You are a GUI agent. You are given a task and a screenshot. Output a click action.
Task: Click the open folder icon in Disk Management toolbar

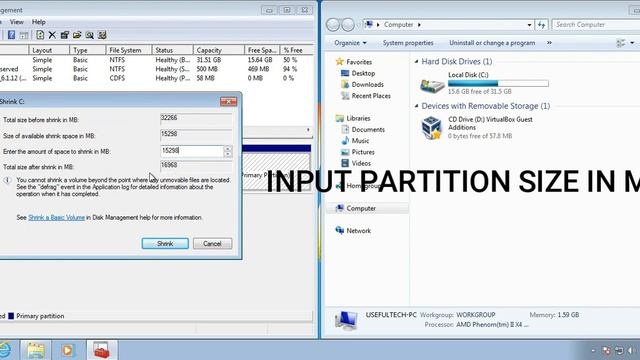[x=77, y=35]
